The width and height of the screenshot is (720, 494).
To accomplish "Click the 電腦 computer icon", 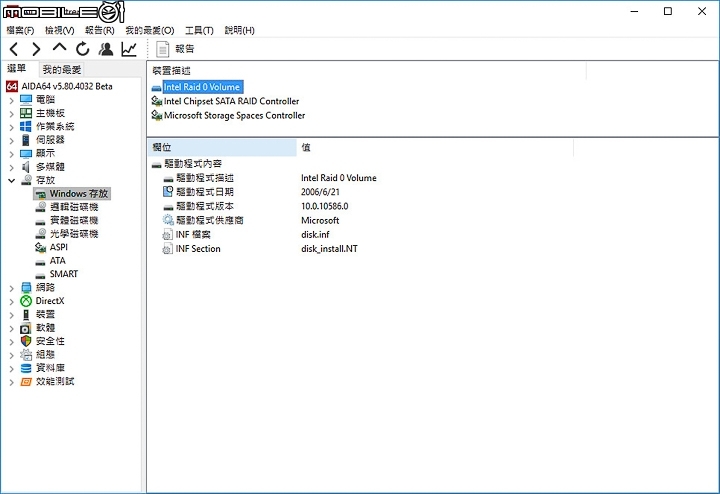I will (x=26, y=100).
